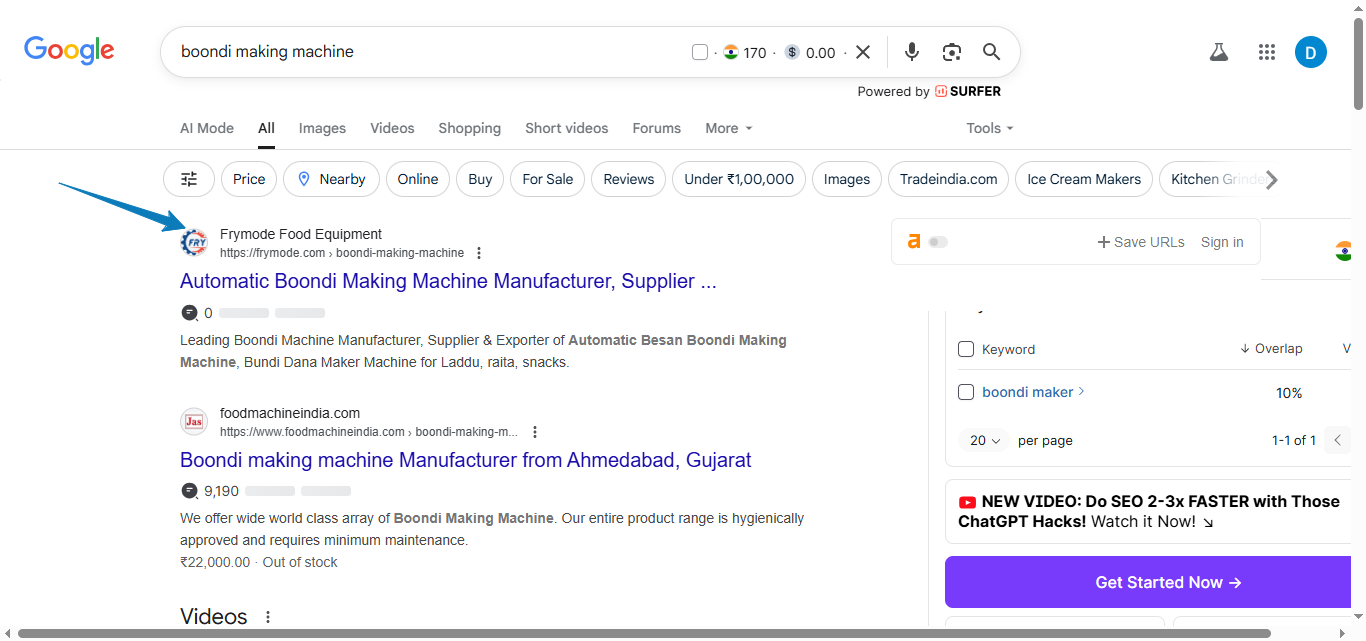Open Automatic Boondi Making Machine Manufacturer result
Image resolution: width=1366 pixels, height=641 pixels.
point(448,281)
